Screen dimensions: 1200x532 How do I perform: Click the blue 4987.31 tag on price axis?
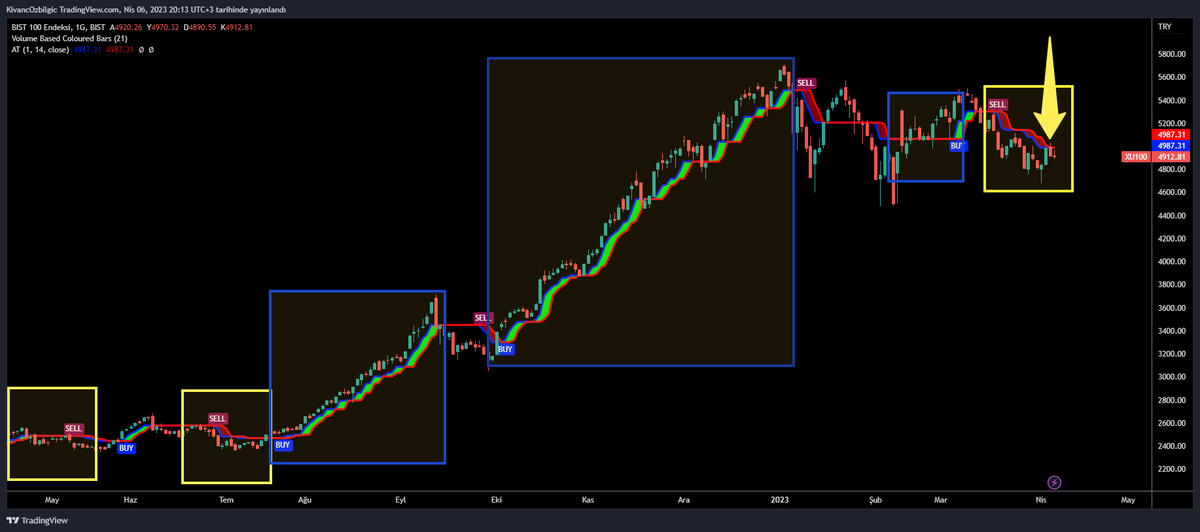coord(1171,146)
